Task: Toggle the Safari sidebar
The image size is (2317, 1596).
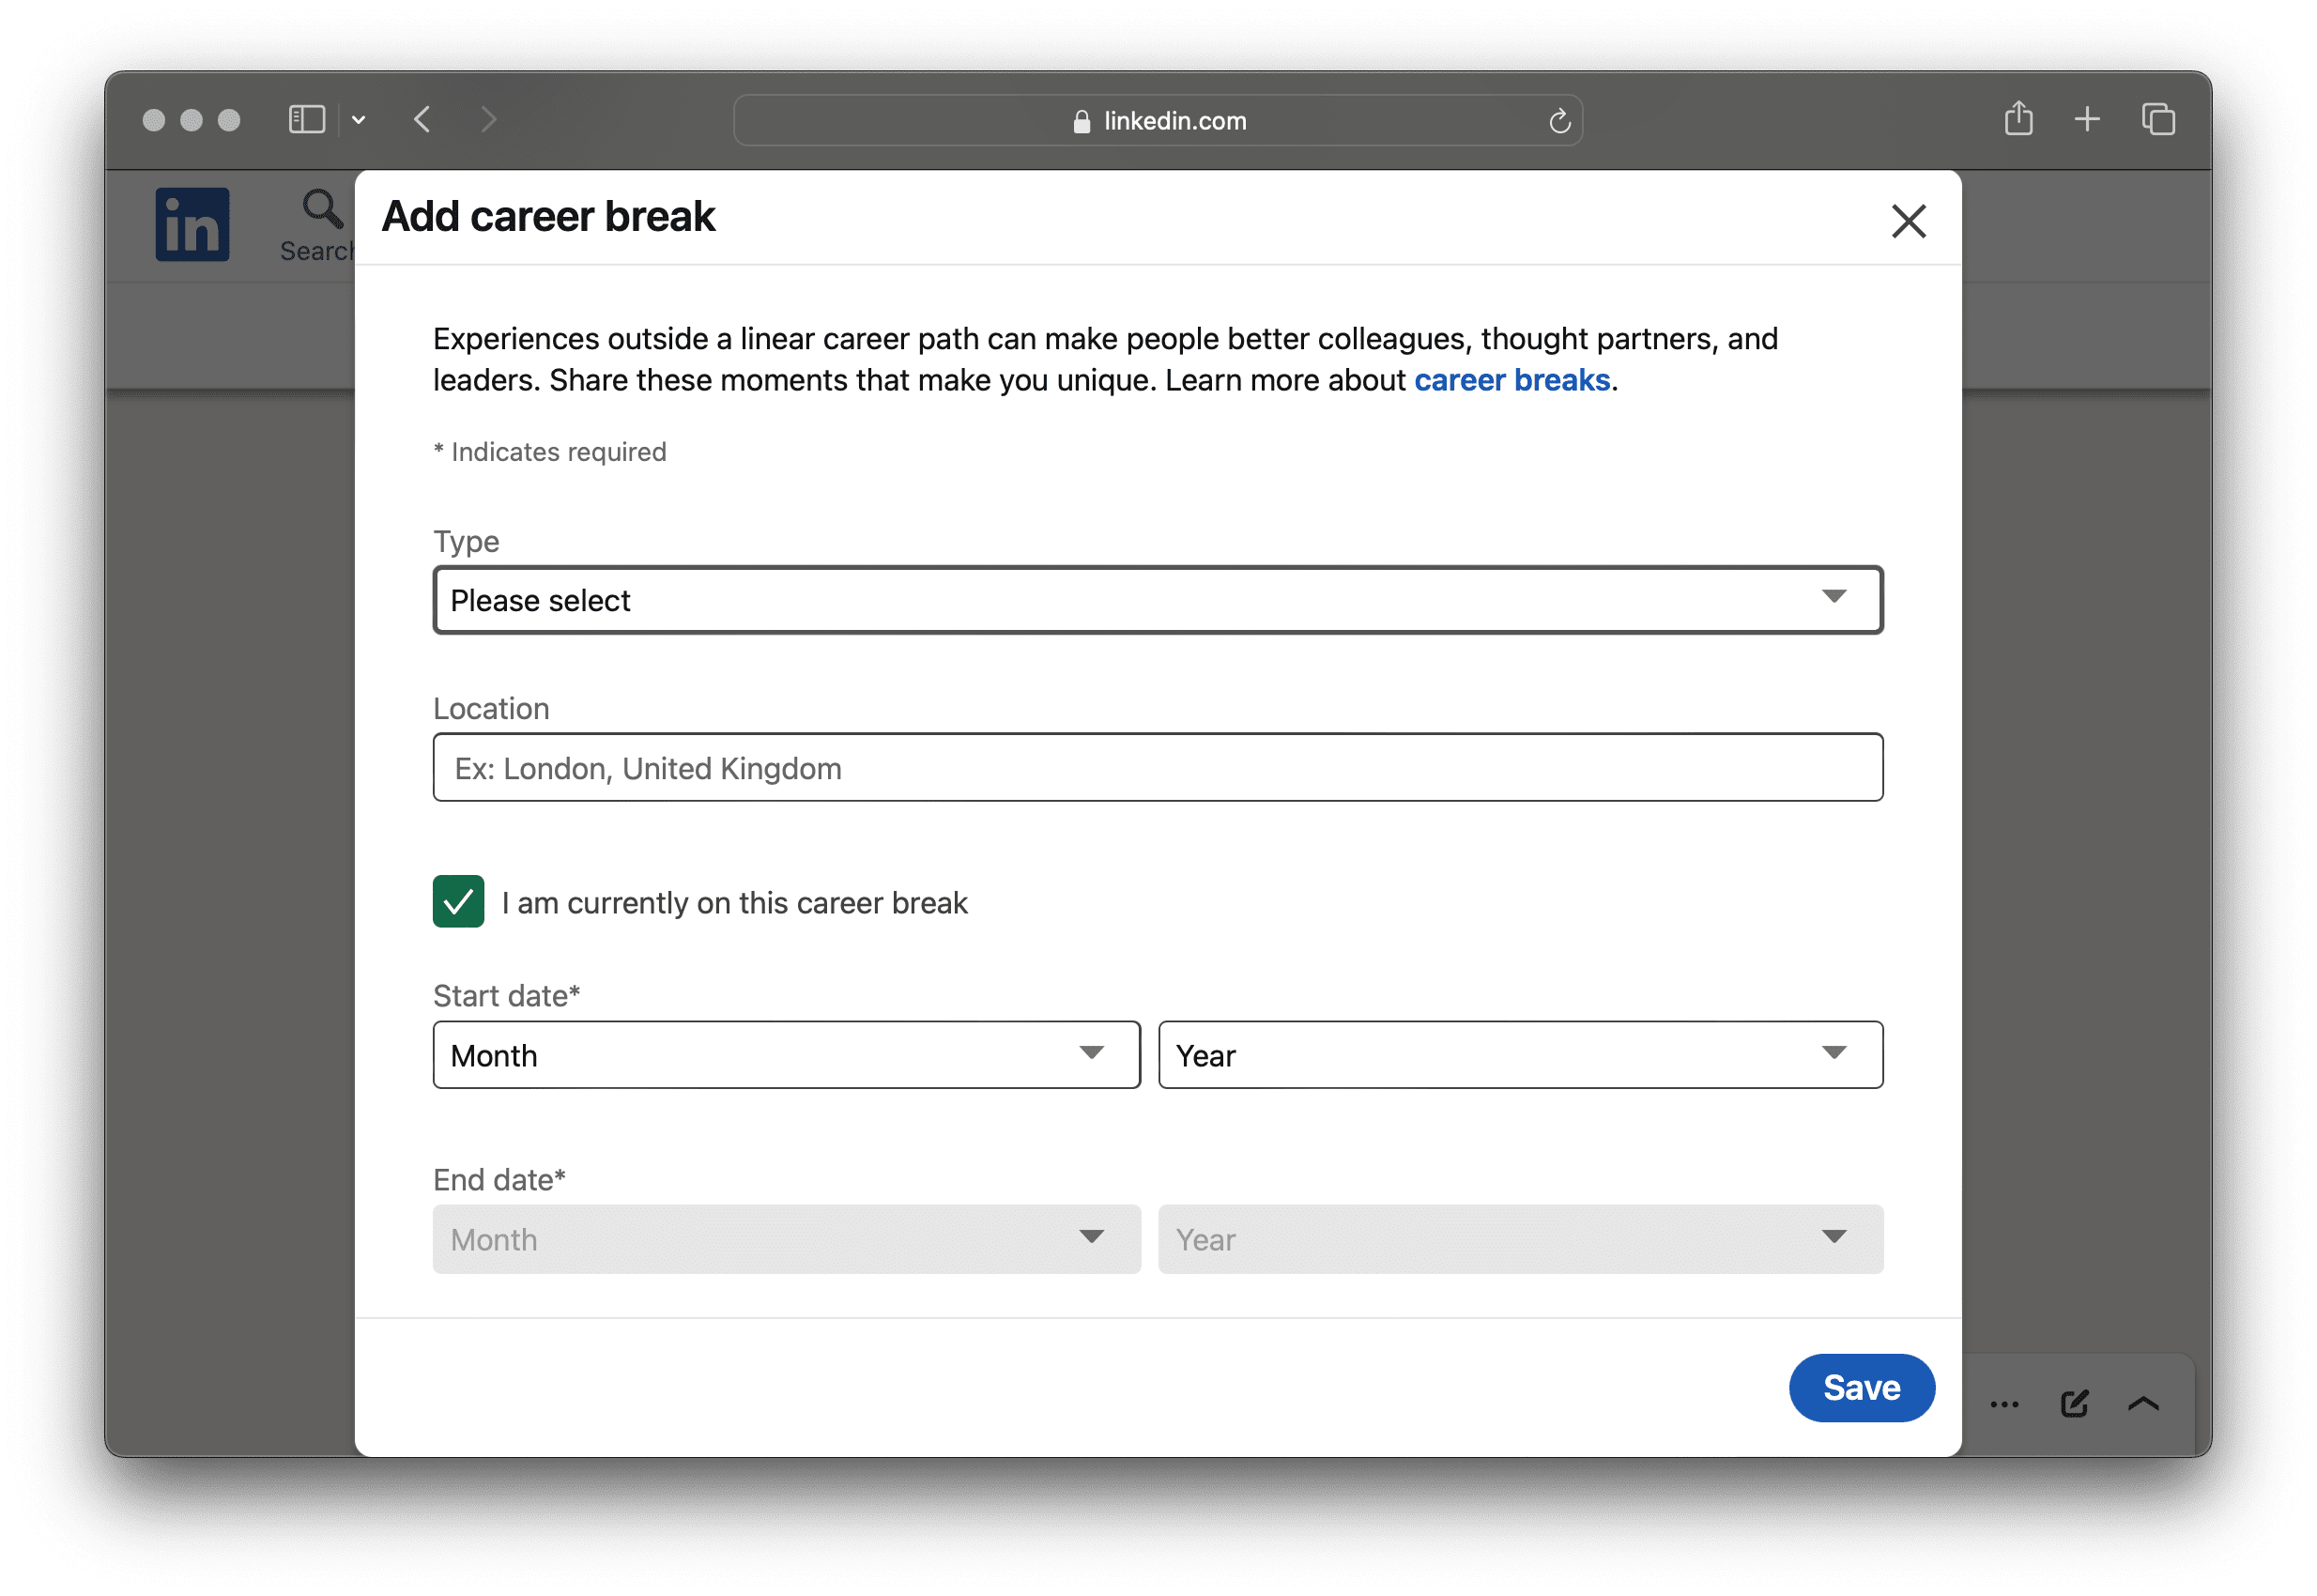Action: [306, 119]
